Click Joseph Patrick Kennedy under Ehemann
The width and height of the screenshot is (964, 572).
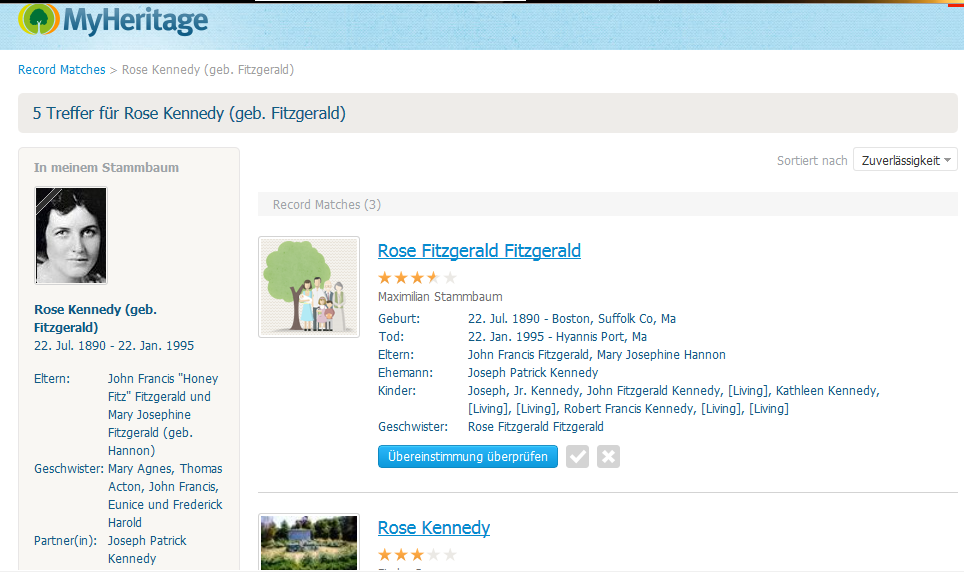(533, 373)
